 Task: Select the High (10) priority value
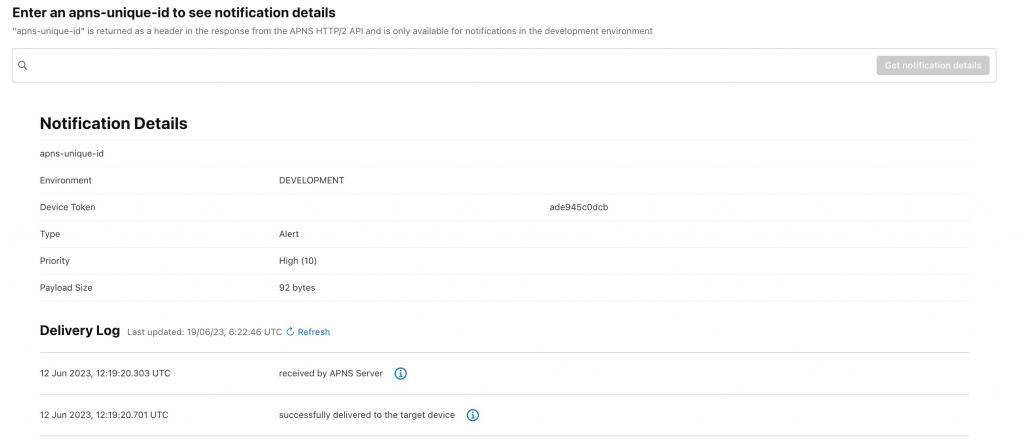click(298, 261)
